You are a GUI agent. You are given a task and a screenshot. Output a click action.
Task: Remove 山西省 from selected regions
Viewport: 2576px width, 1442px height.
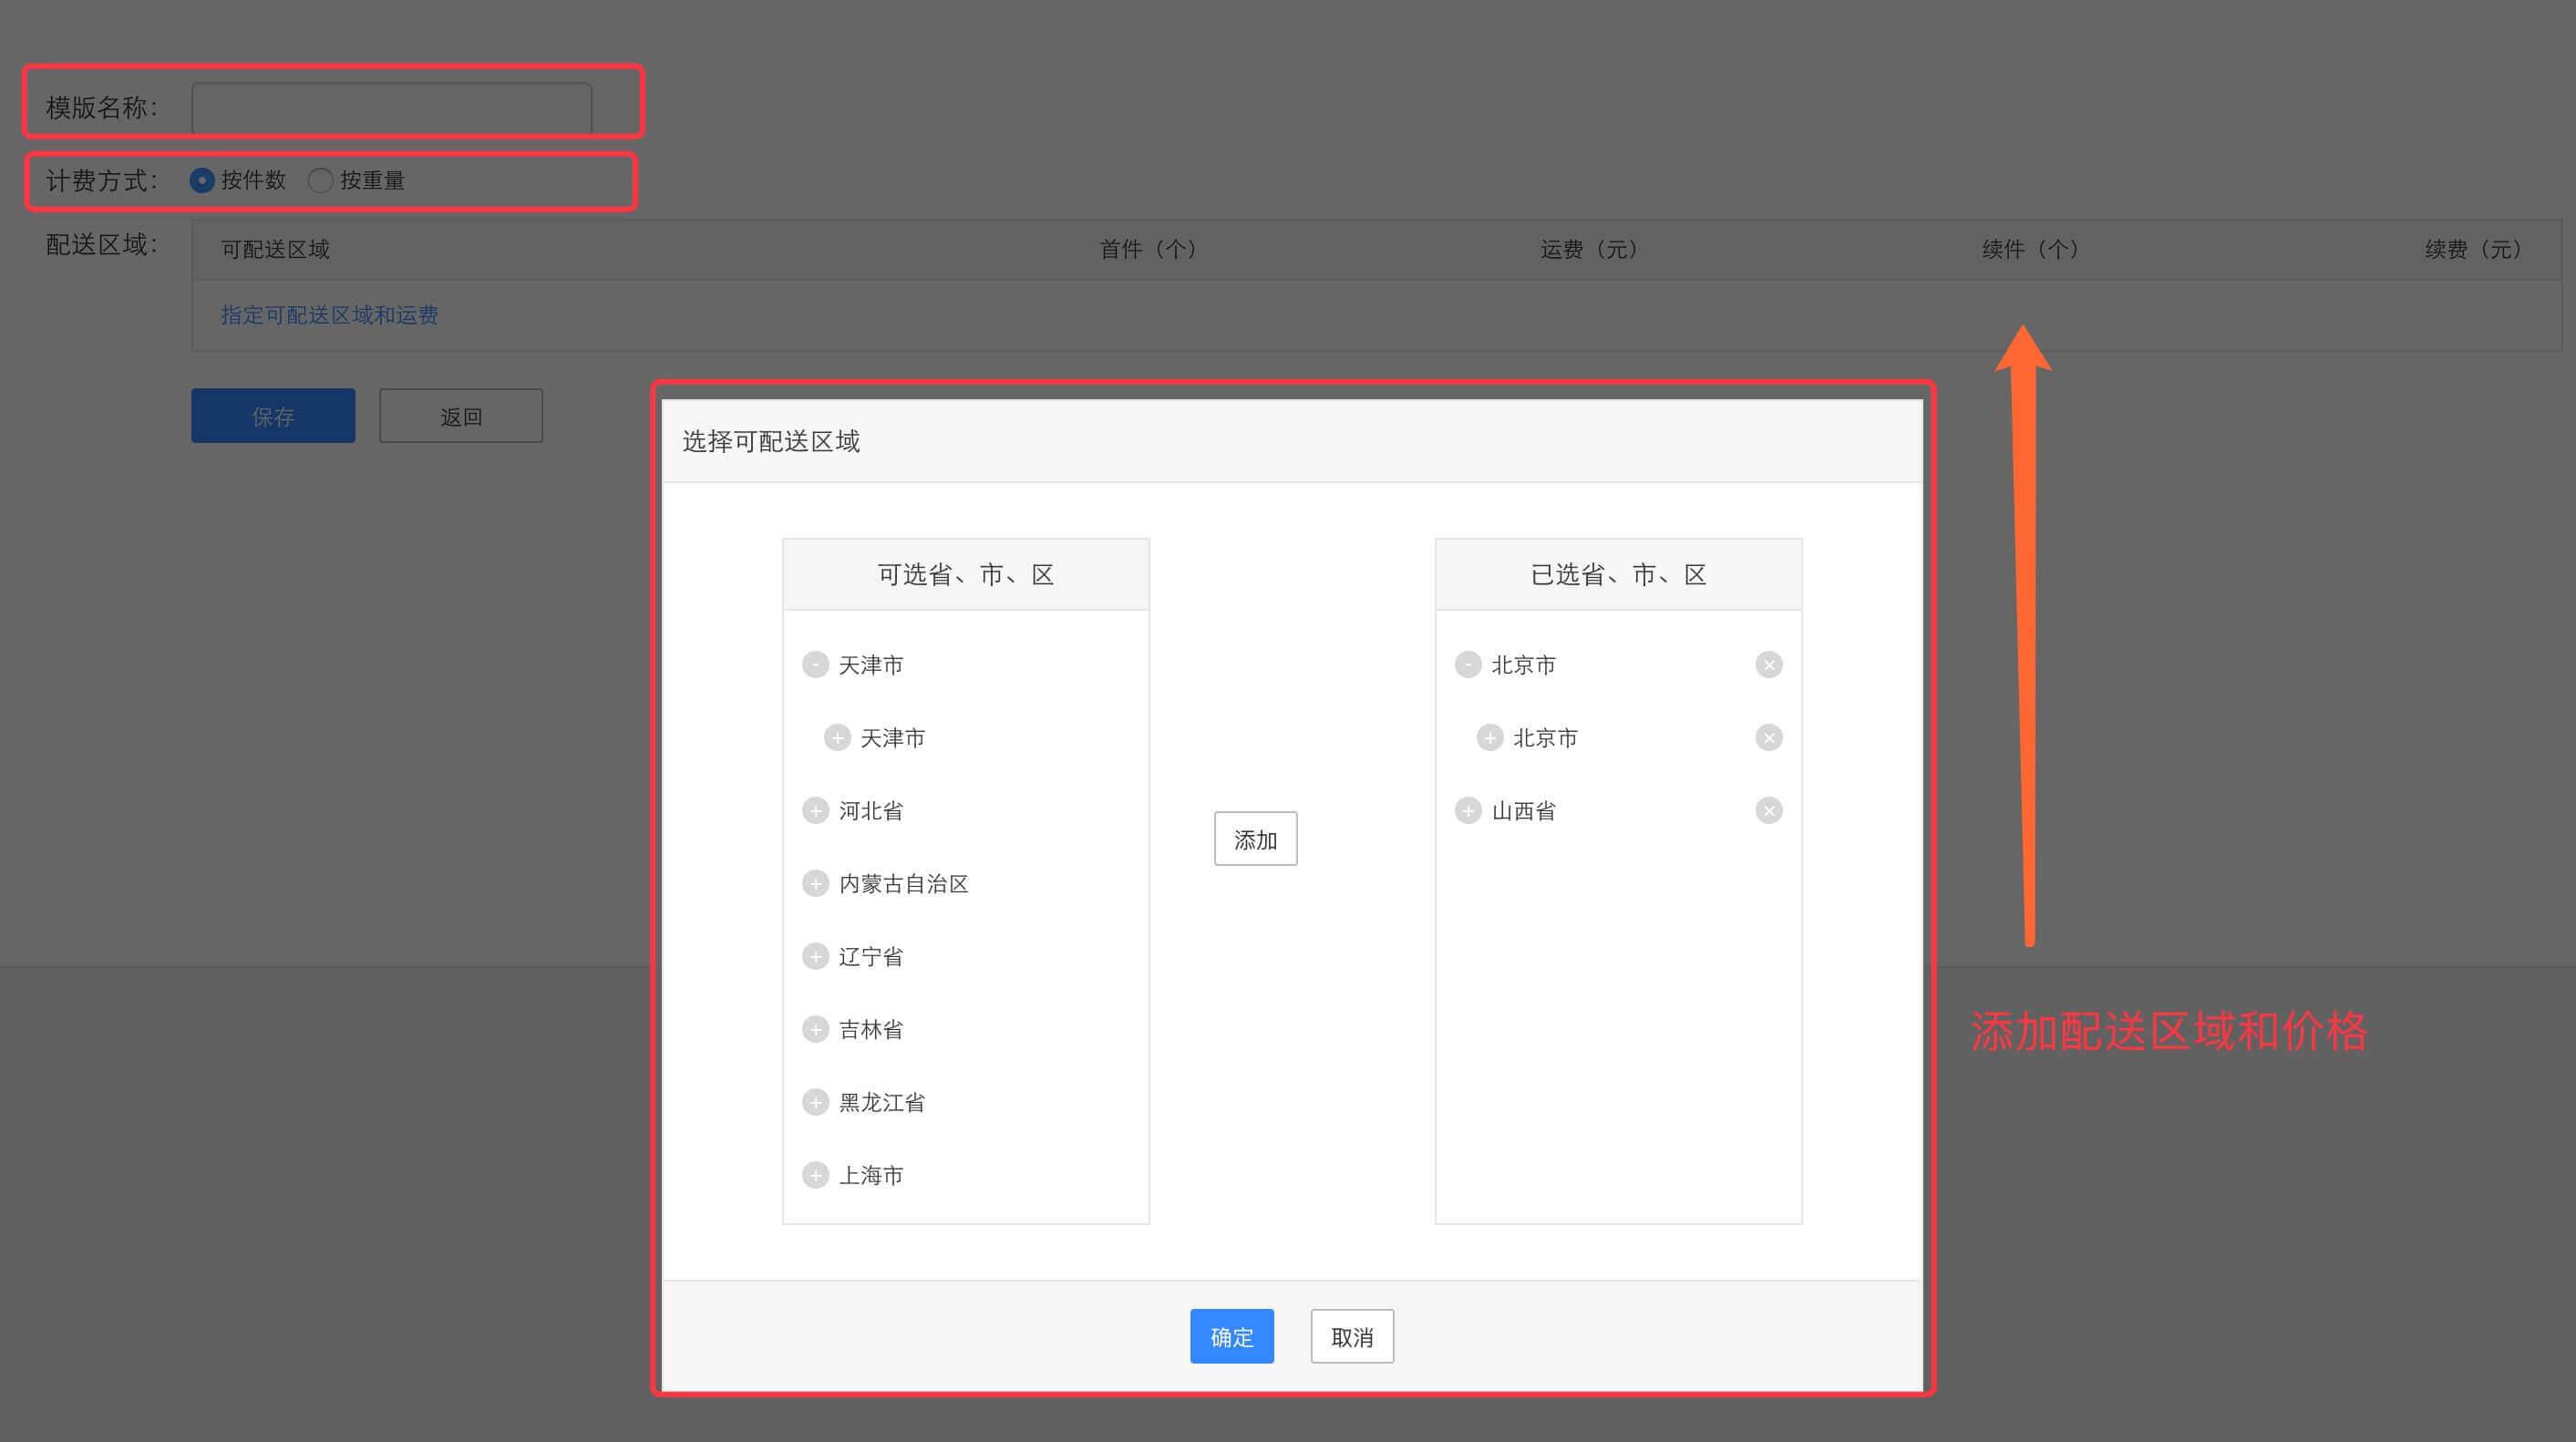click(x=1768, y=811)
